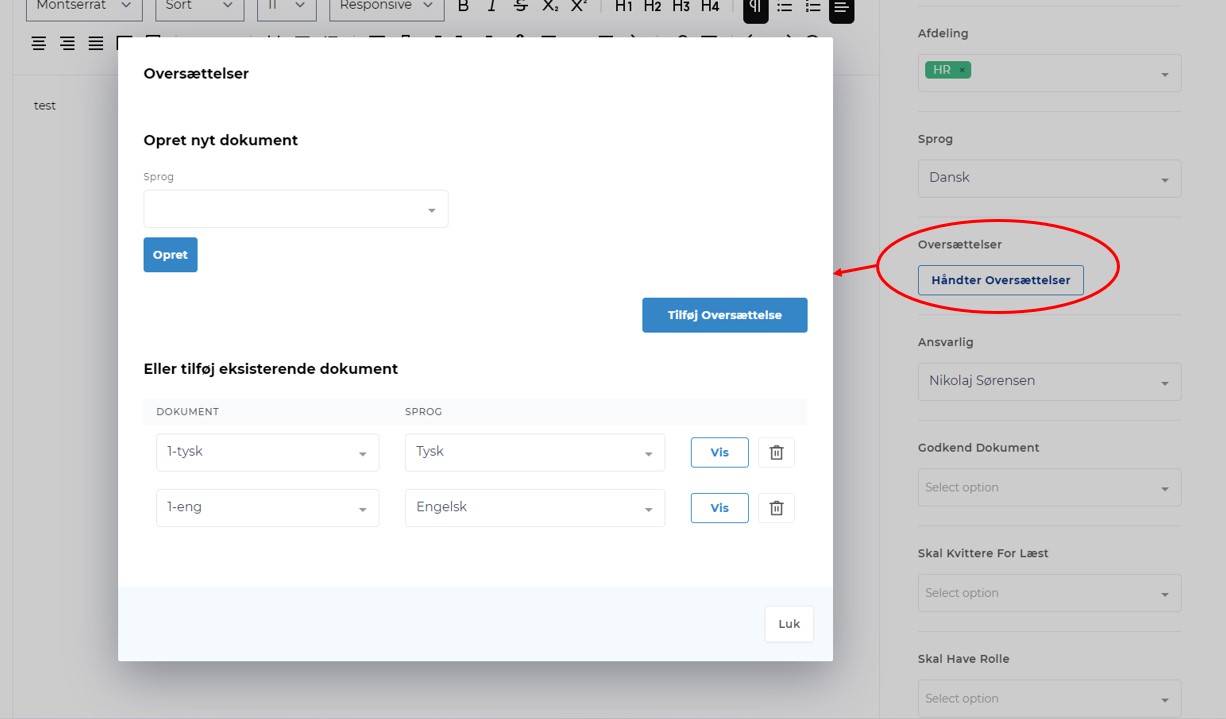This screenshot has height=719, width=1226.
Task: Open the Tysk language dropdown
Action: tap(534, 452)
